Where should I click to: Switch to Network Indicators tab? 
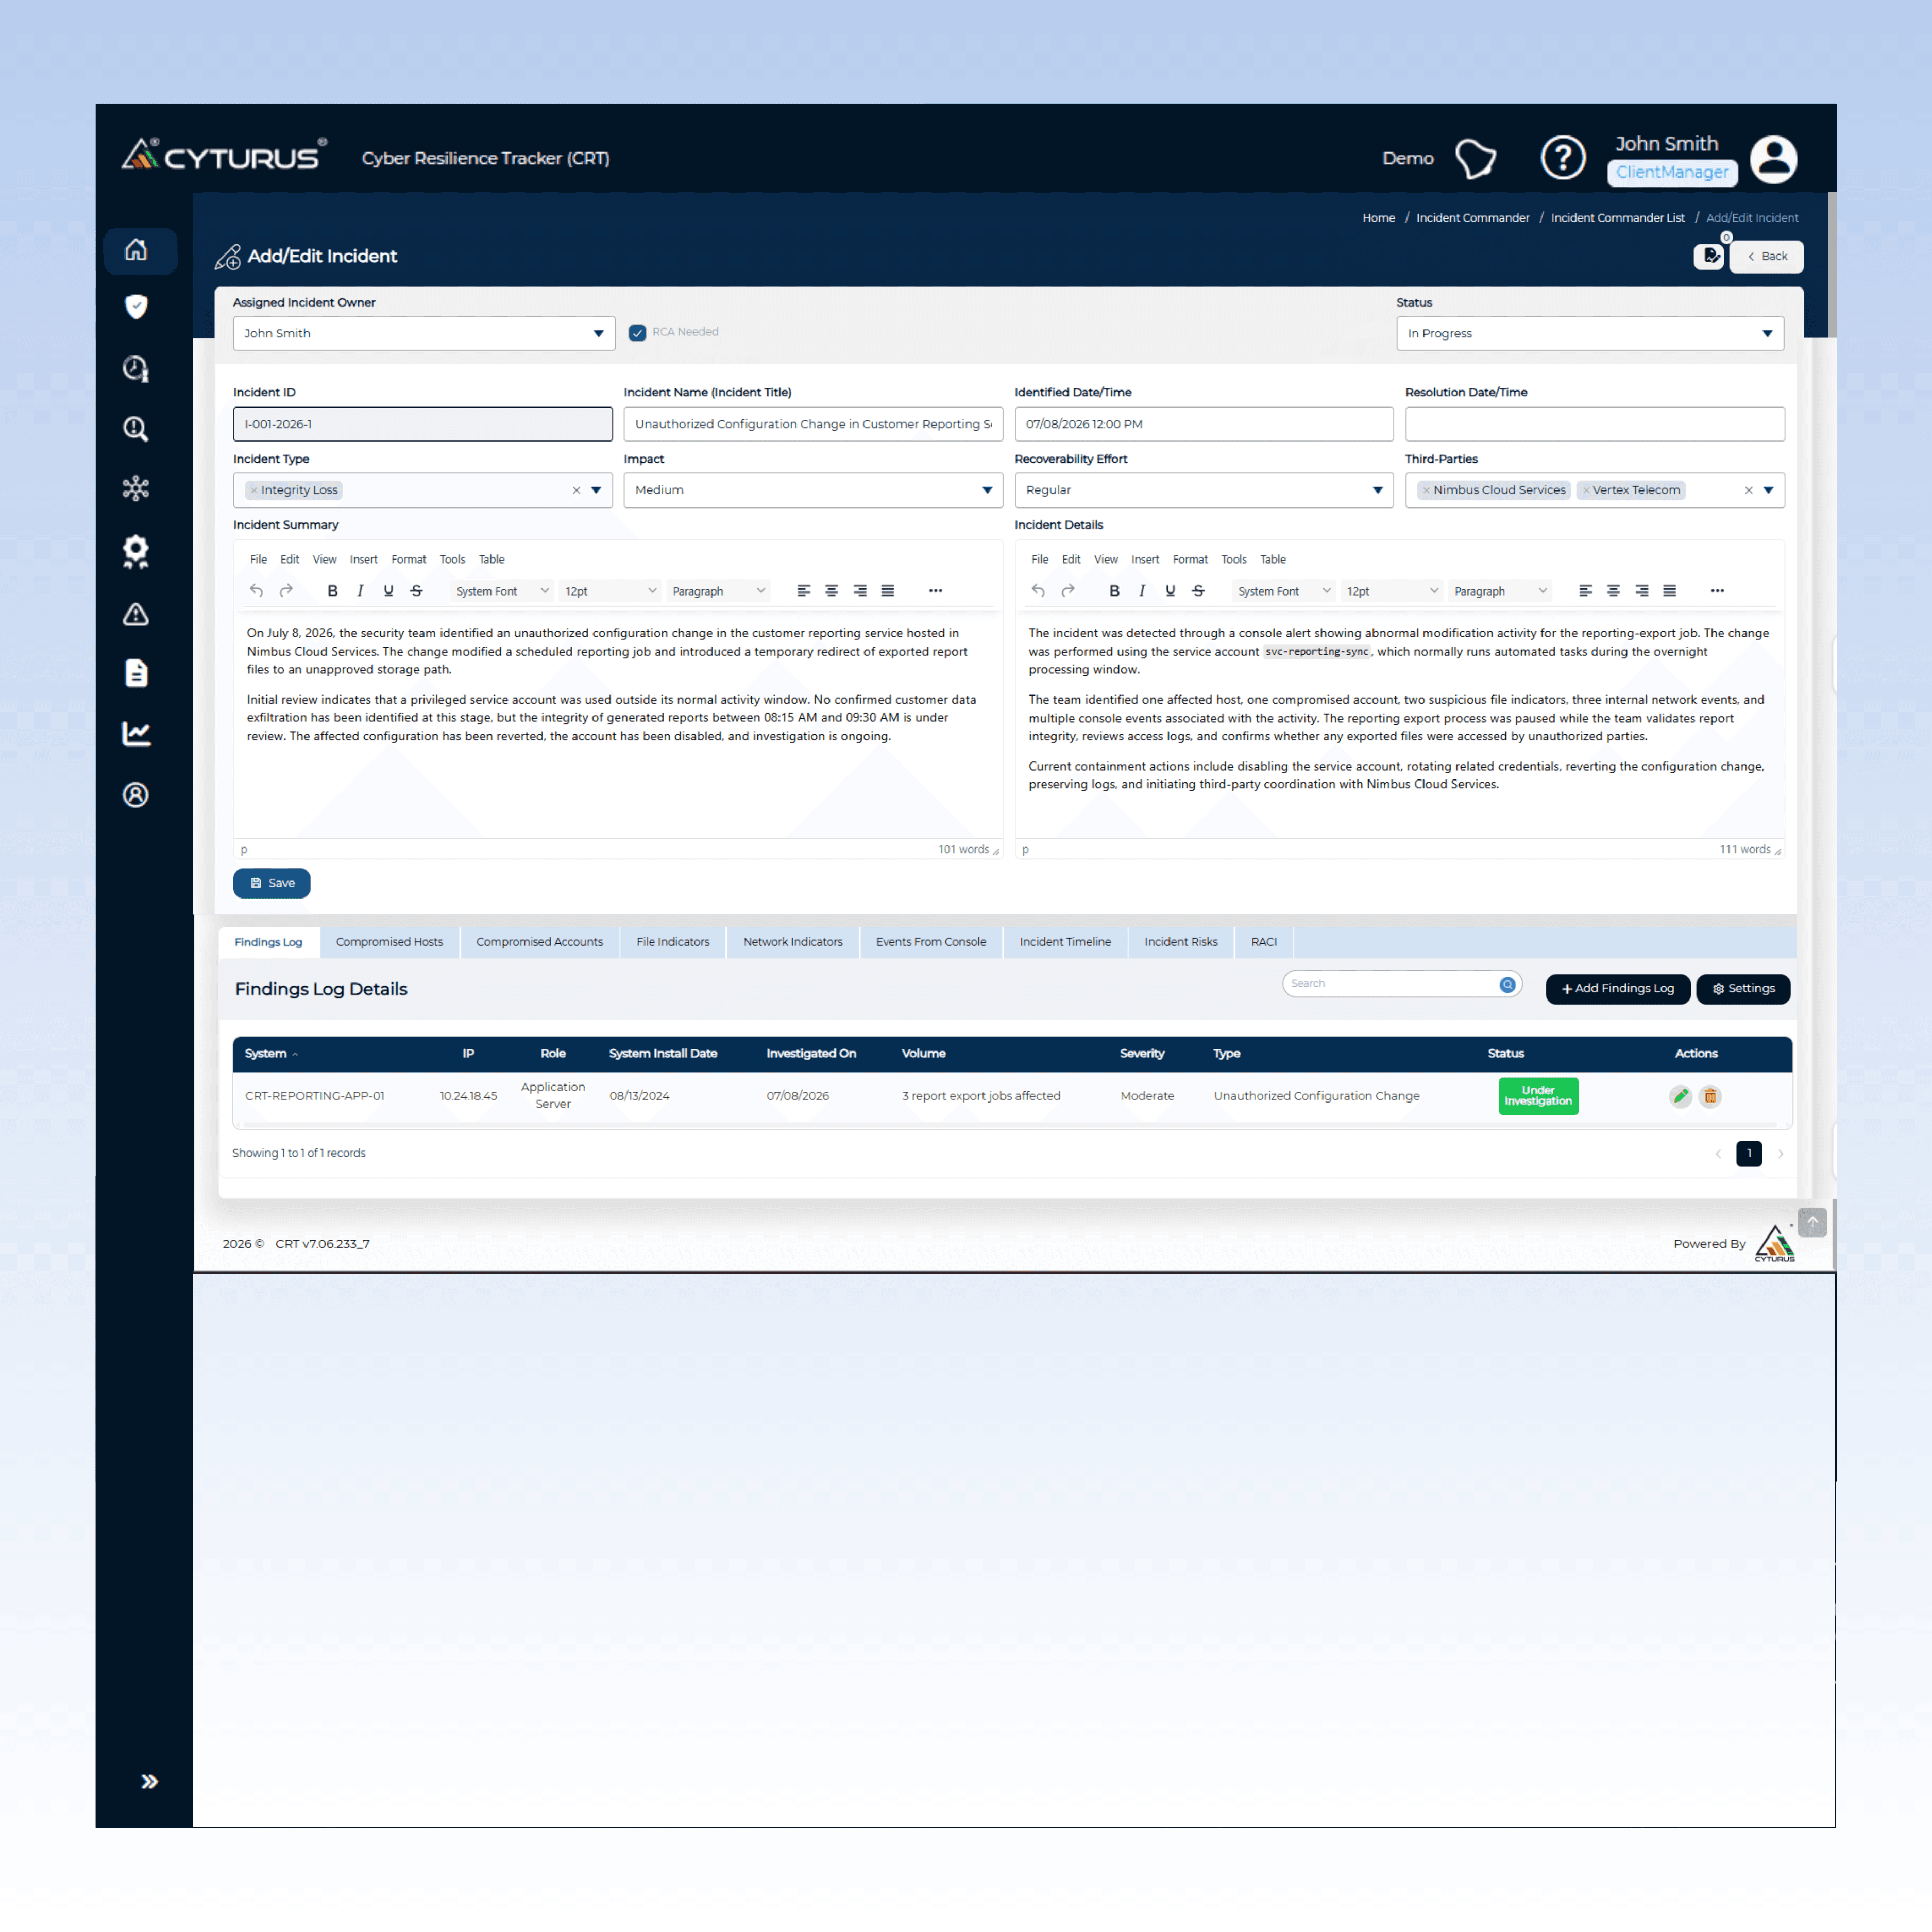tap(793, 942)
